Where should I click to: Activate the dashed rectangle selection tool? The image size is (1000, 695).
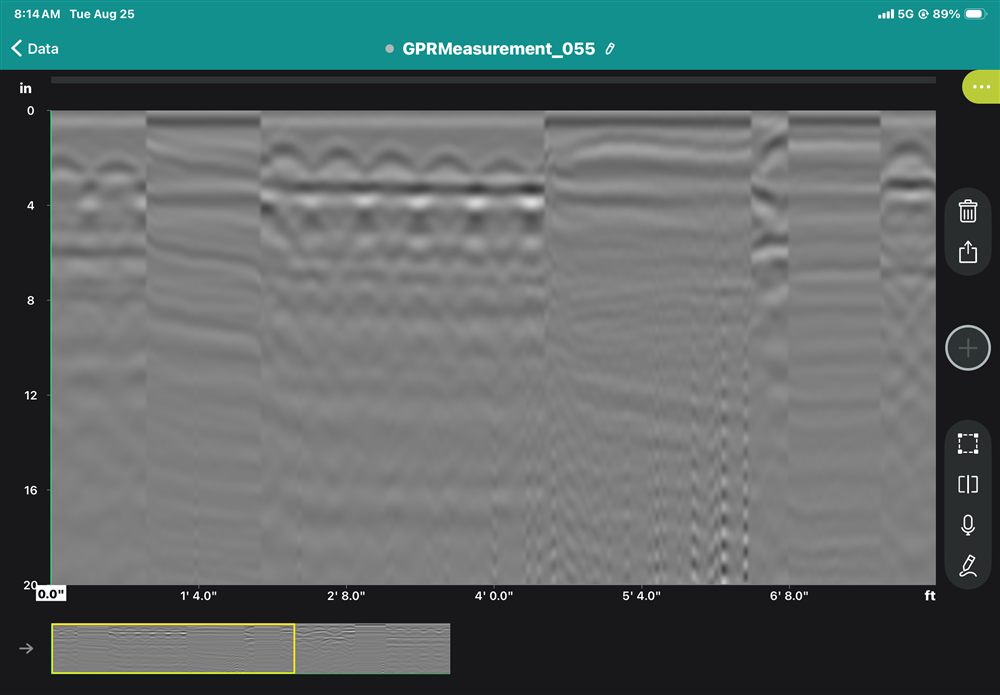pos(967,443)
